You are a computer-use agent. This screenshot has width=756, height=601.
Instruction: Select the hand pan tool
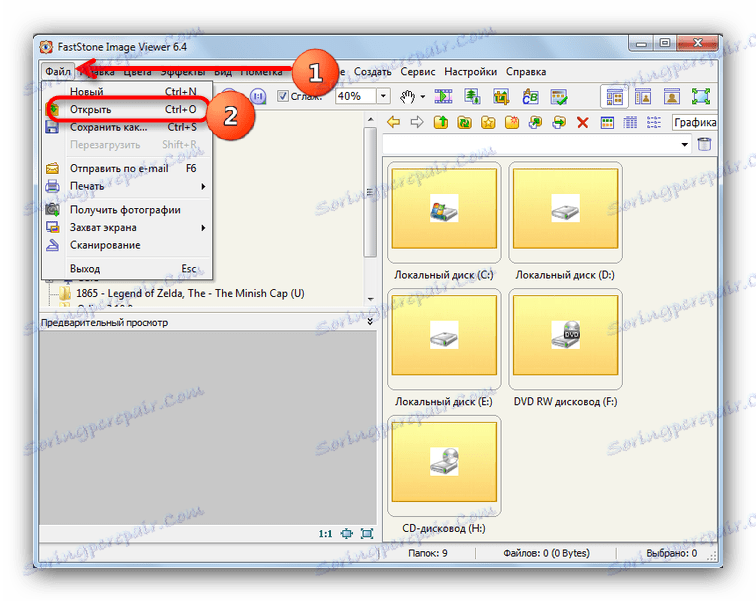(407, 97)
